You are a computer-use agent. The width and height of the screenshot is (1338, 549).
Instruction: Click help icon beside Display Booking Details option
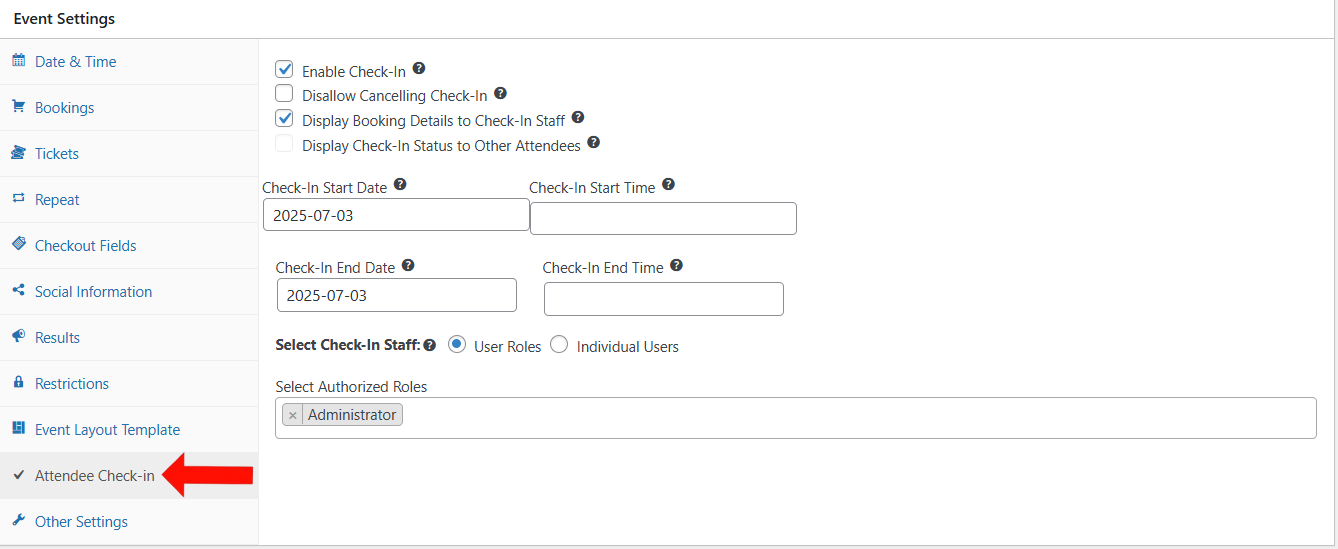coord(578,118)
